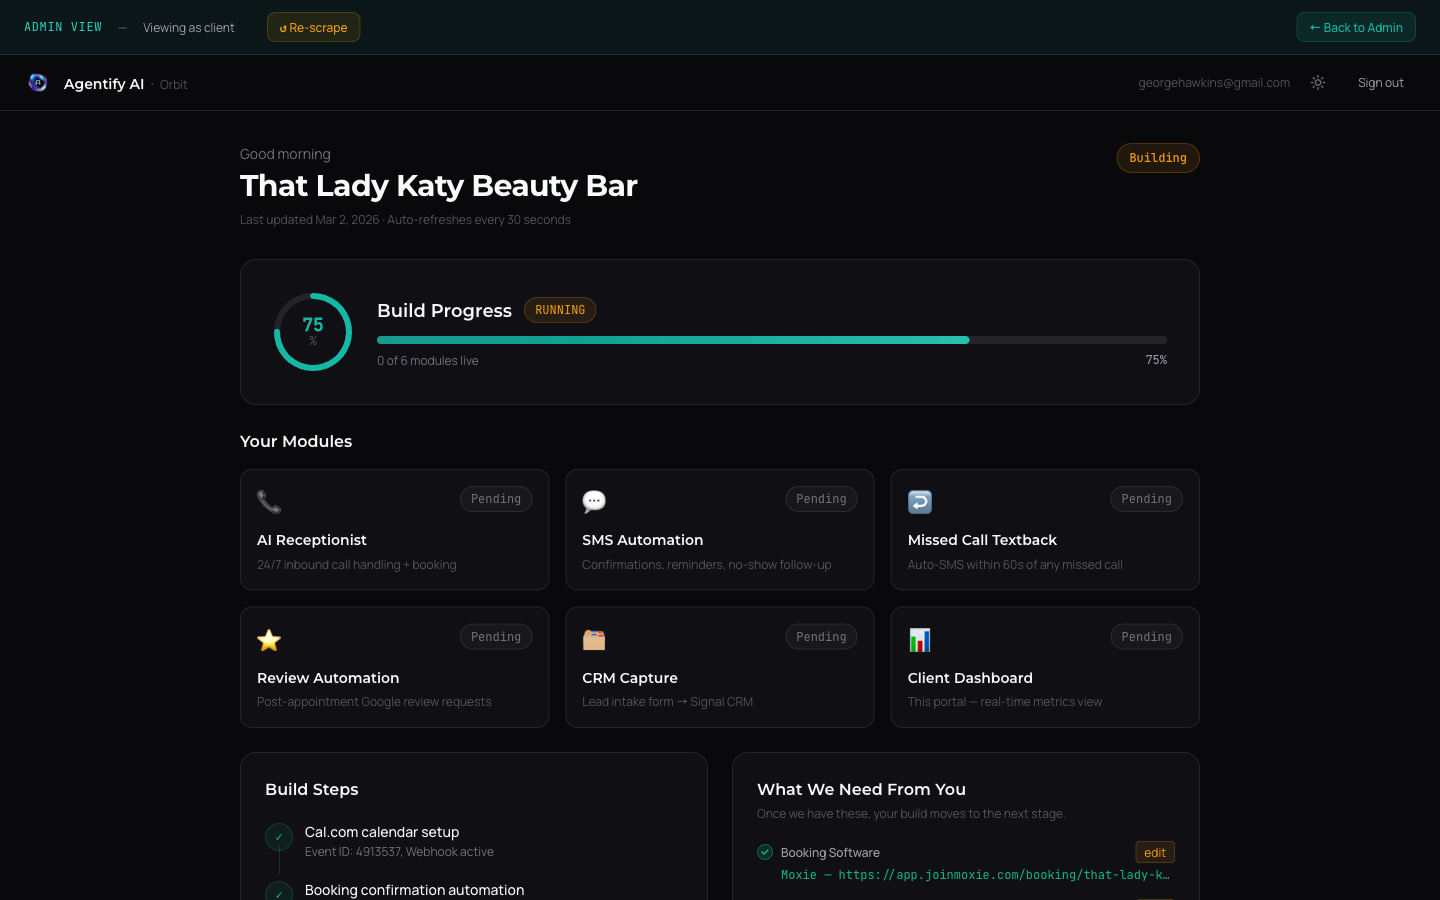The image size is (1440, 900).
Task: Click the RUNNING status badge
Action: pos(560,310)
